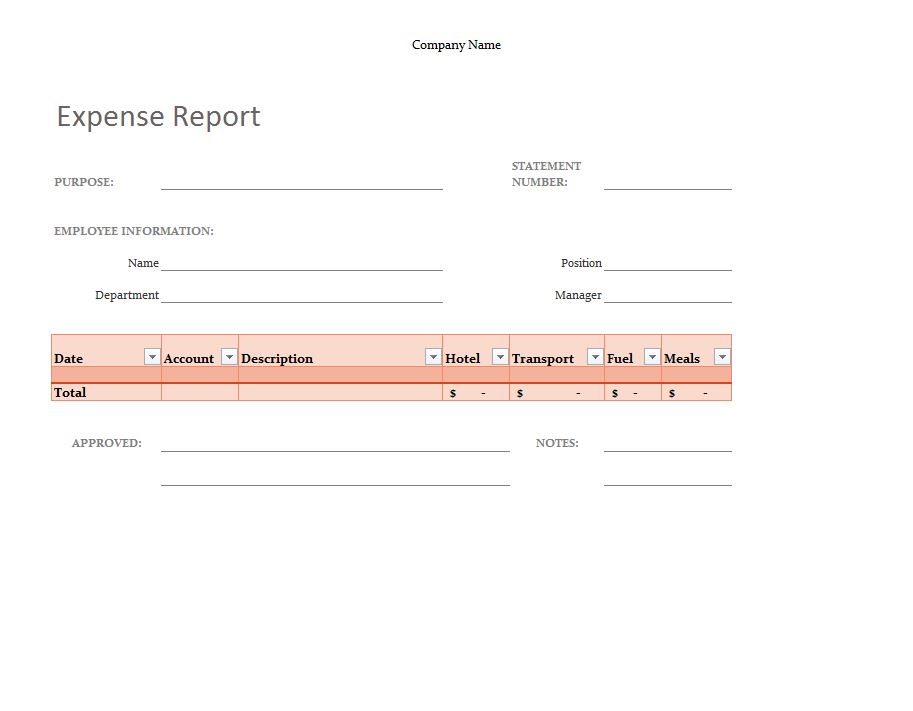Click the empty Description cell in data row
Screen dimensions: 913x711
click(x=341, y=374)
